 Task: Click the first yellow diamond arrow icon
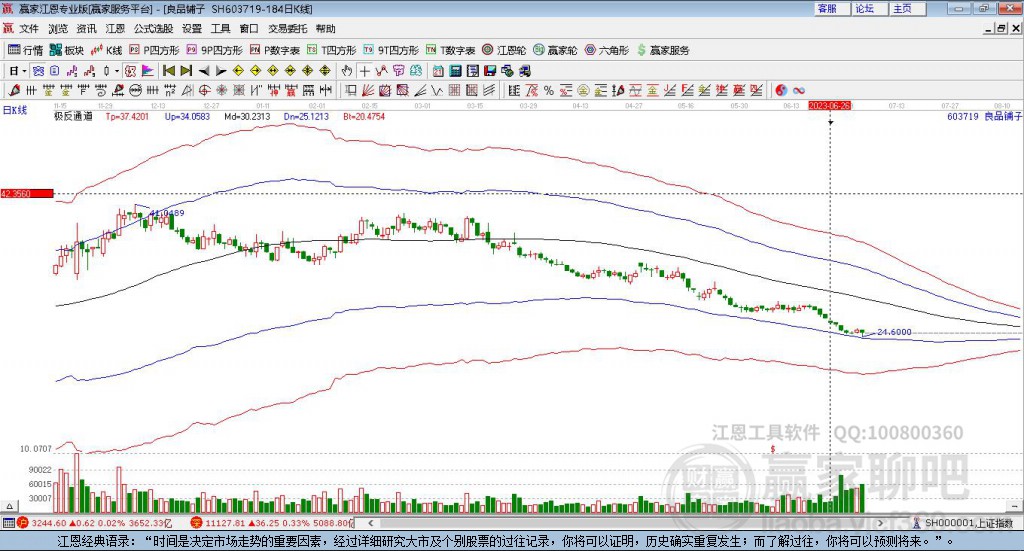238,71
